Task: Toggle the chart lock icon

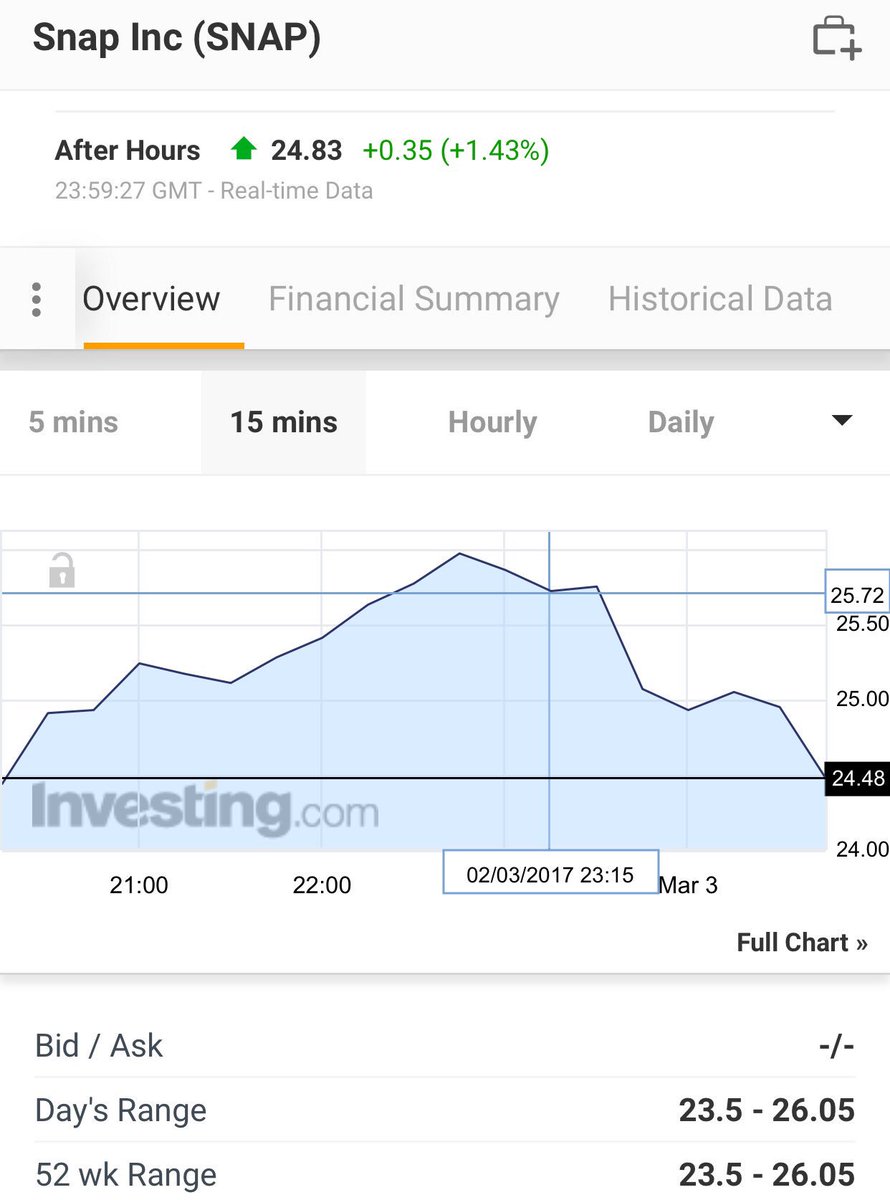Action: (x=62, y=570)
